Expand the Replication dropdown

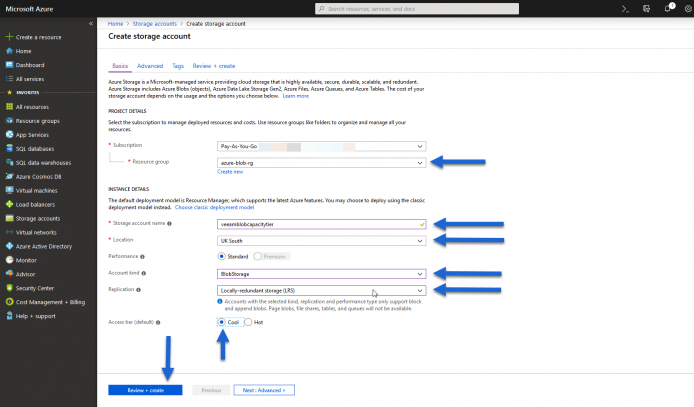pyautogui.click(x=321, y=290)
